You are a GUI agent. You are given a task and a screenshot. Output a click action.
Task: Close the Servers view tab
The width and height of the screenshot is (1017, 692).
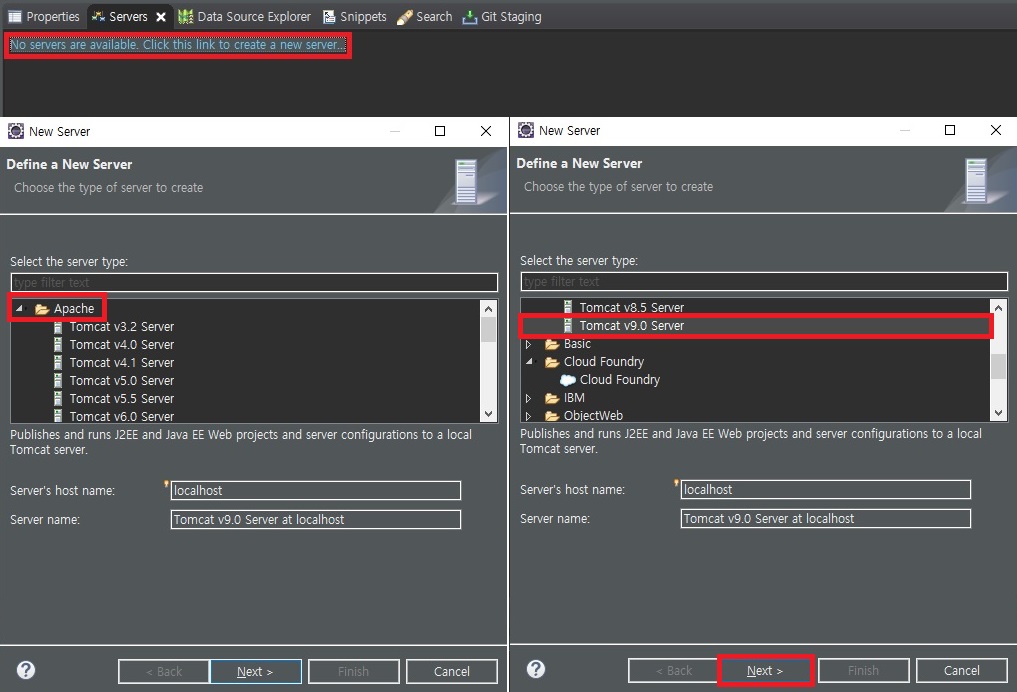click(x=161, y=17)
